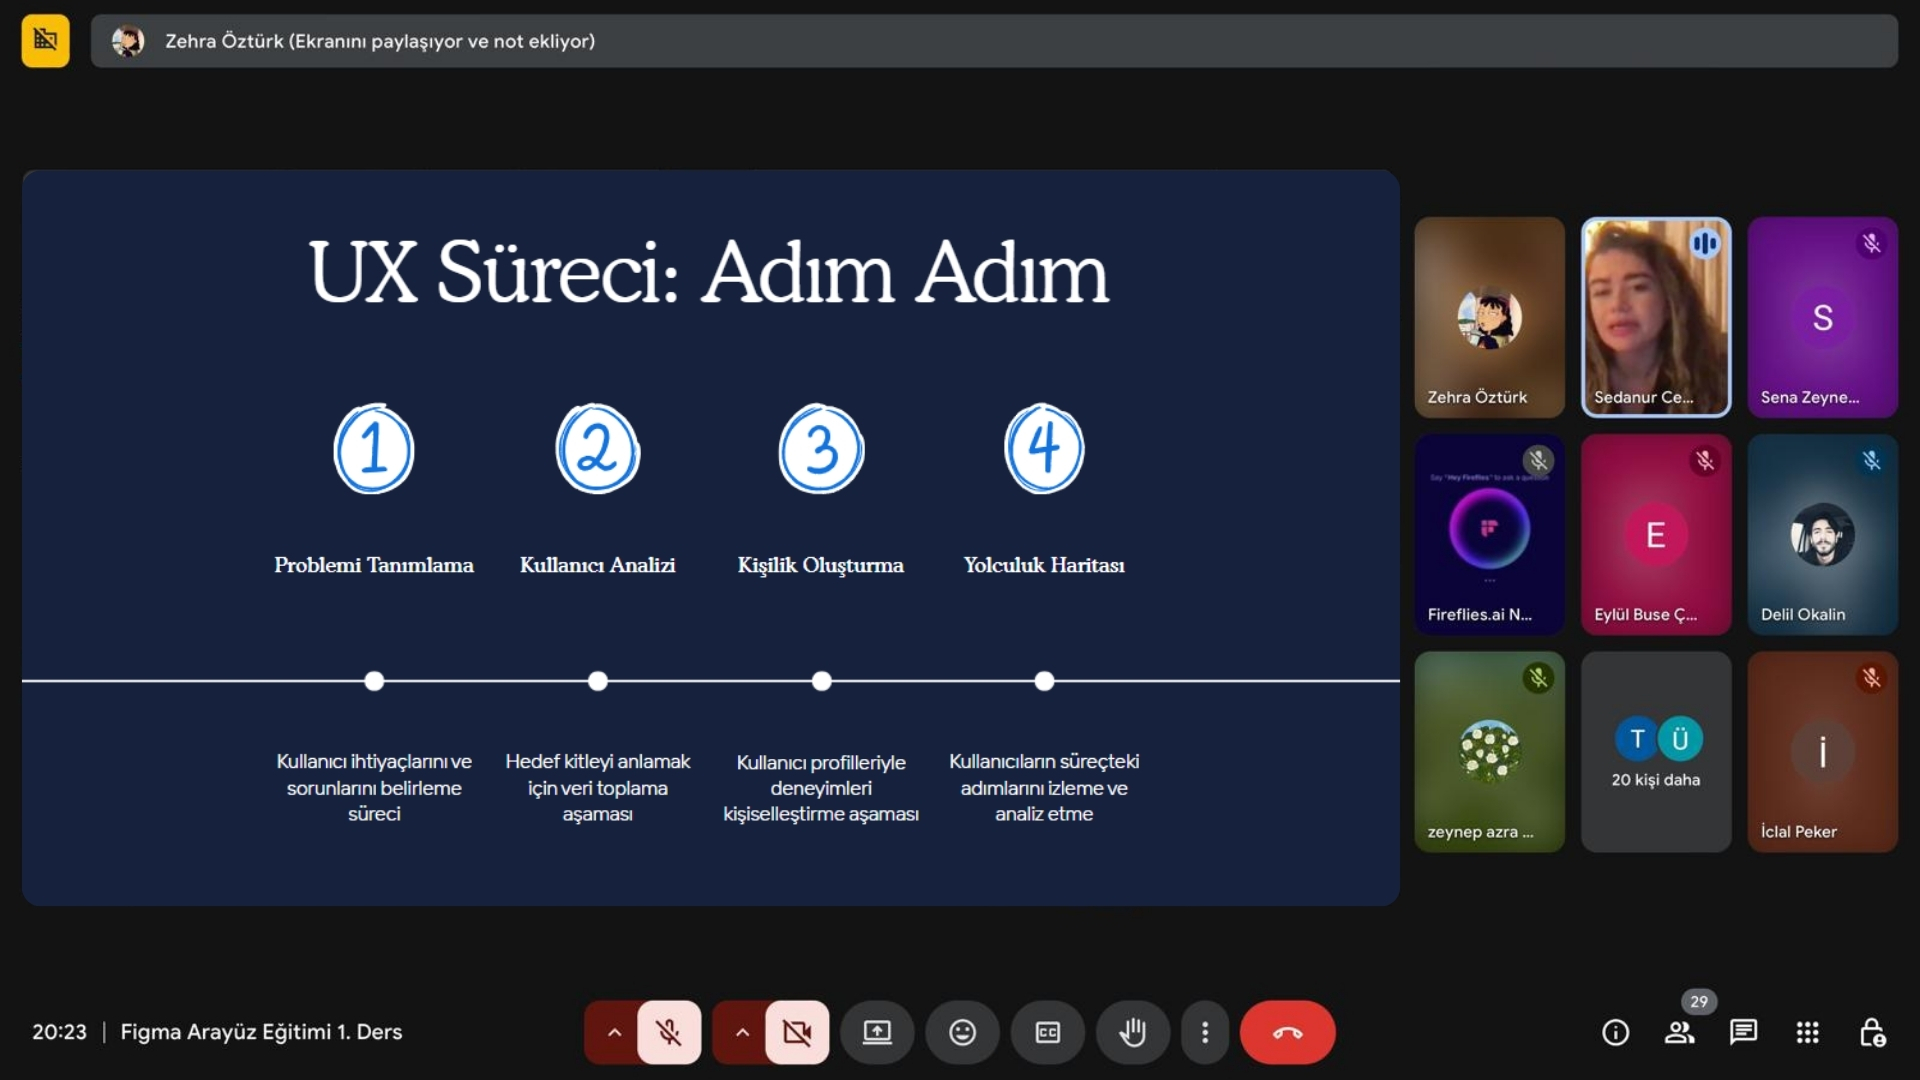Screen dimensions: 1920x1080
Task: Open the in-call chat panel
Action: (x=1743, y=1032)
